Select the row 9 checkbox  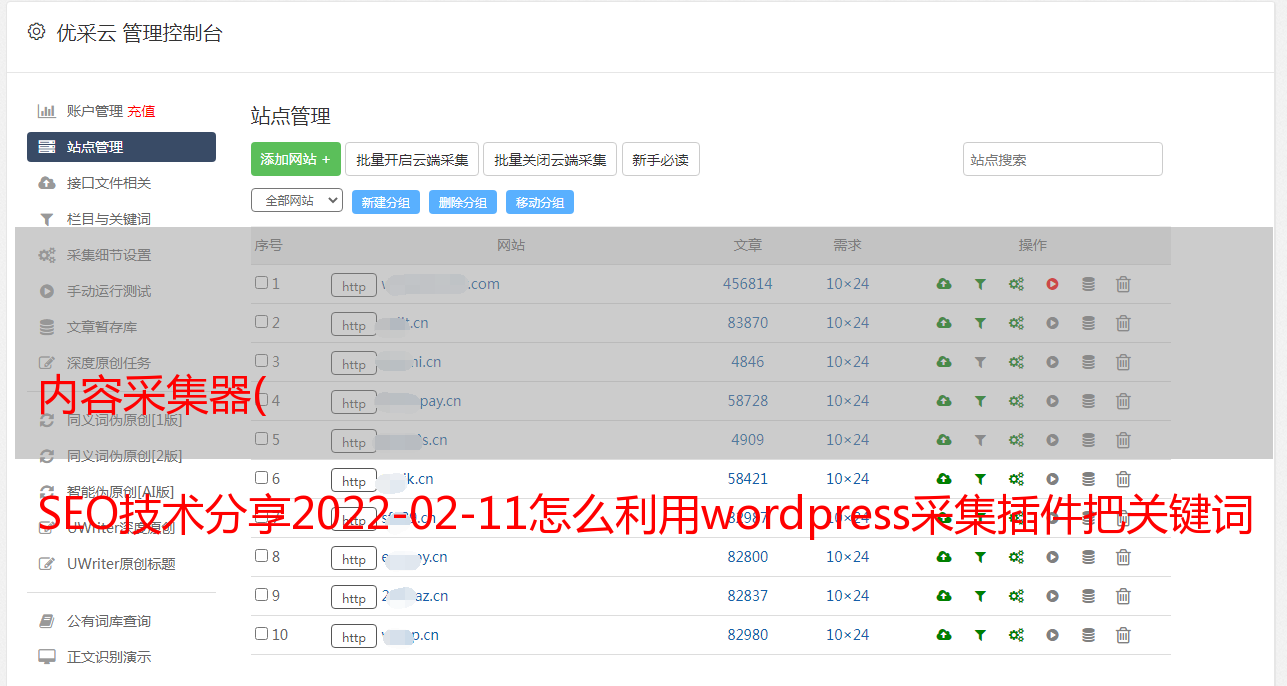261,595
